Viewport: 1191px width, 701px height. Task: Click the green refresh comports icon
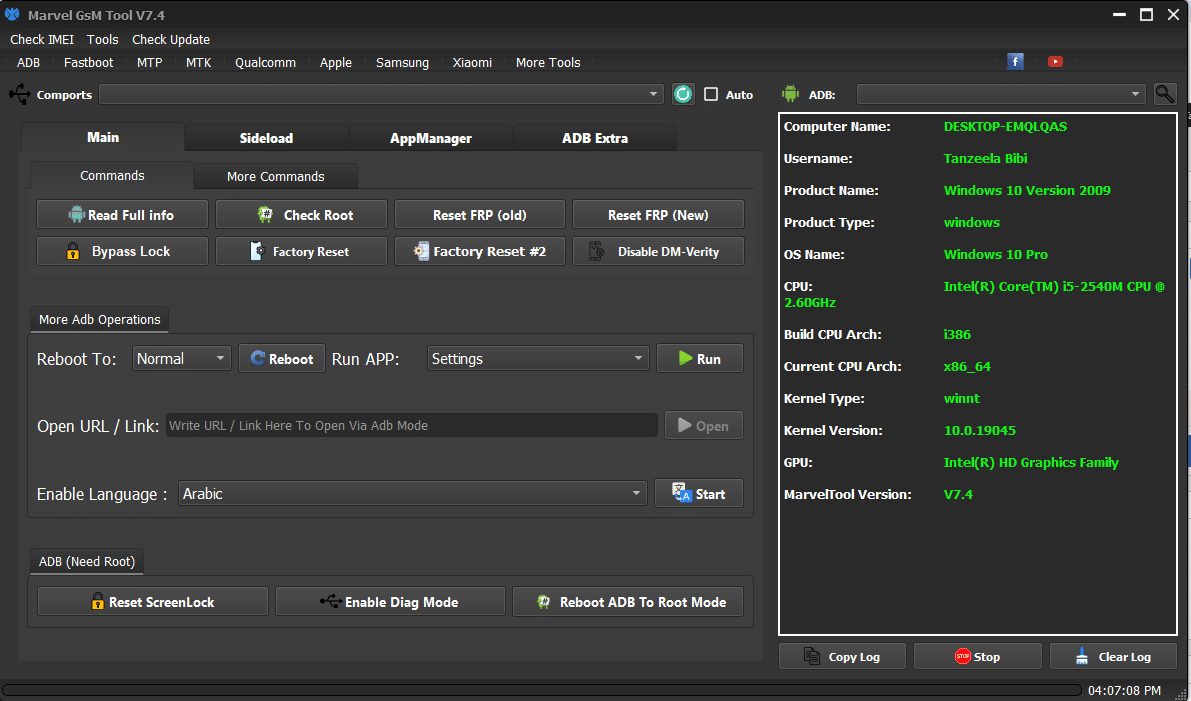(683, 94)
